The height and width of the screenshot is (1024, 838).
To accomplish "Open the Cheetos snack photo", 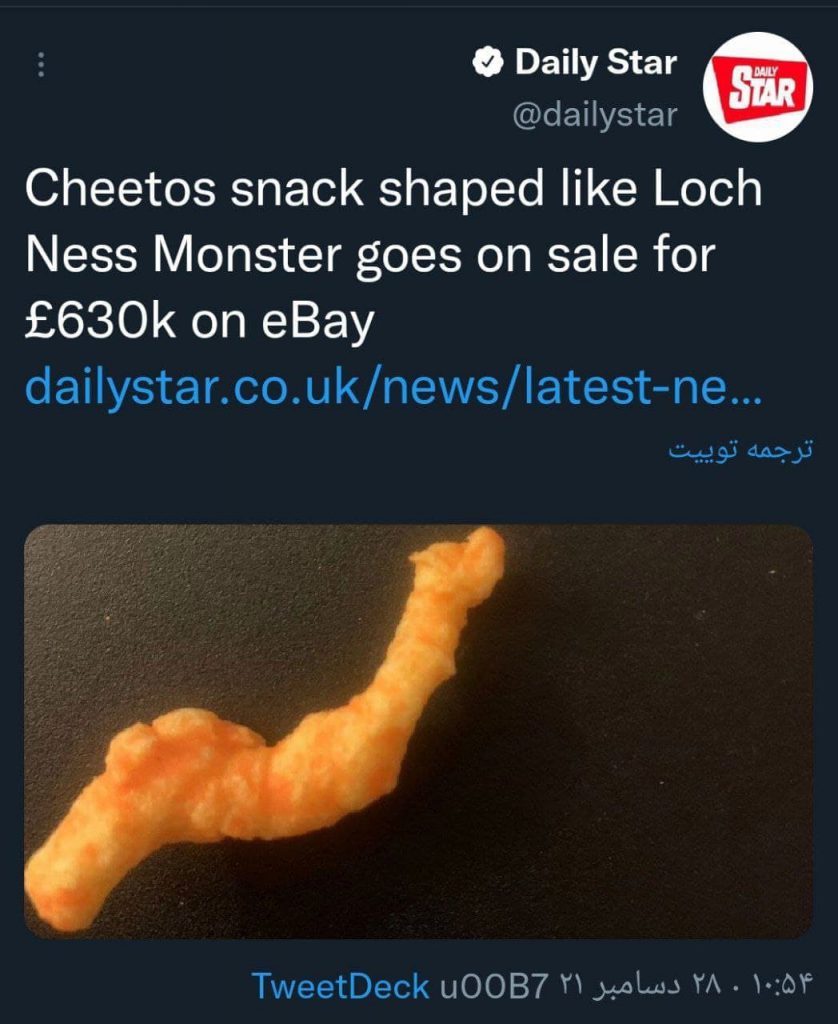I will coord(419,731).
